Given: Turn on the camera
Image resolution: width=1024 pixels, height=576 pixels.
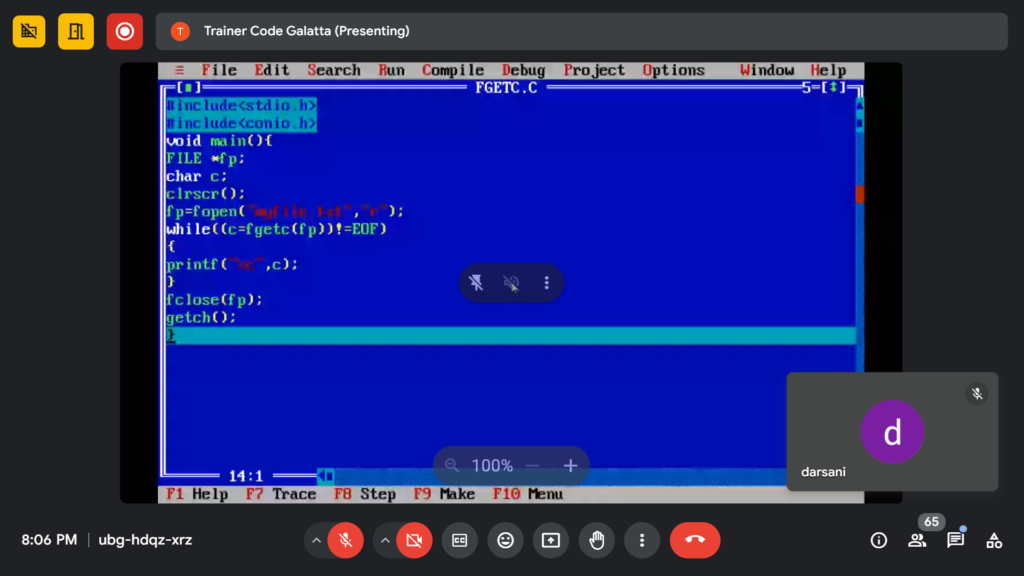Looking at the screenshot, I should click(x=413, y=540).
